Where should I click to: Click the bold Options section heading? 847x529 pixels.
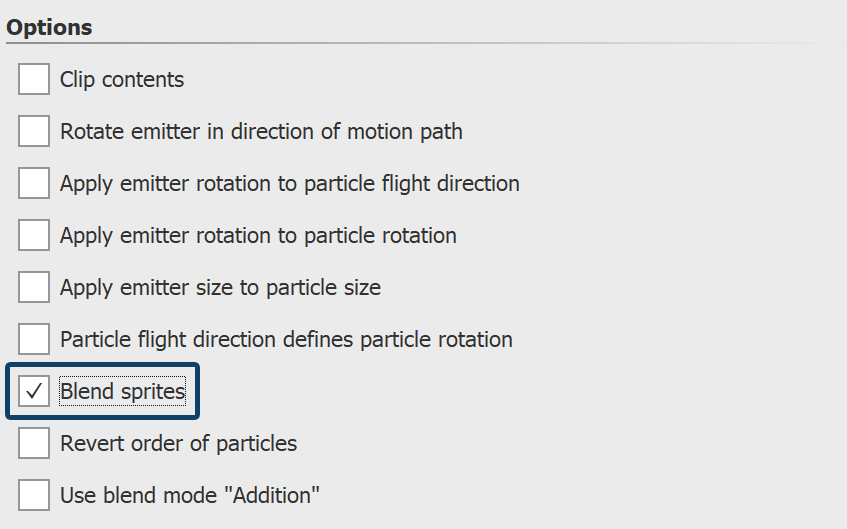pos(49,28)
